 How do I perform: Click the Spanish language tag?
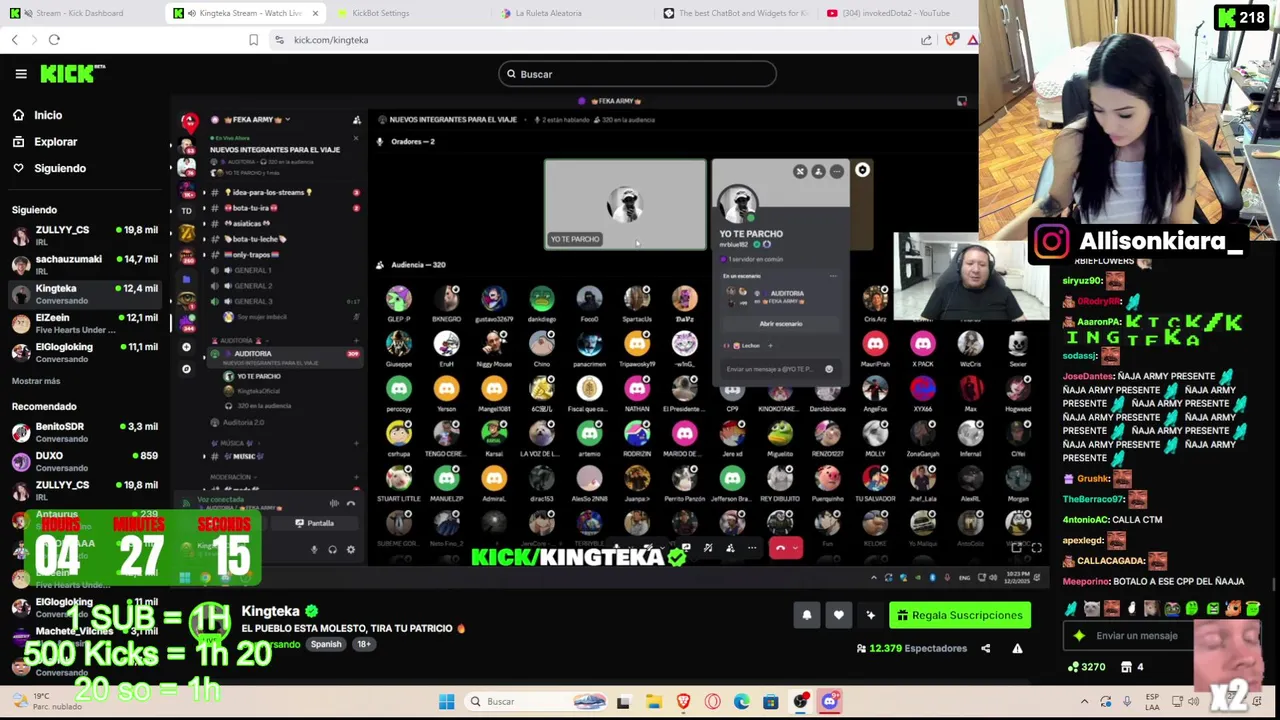pyautogui.click(x=326, y=644)
